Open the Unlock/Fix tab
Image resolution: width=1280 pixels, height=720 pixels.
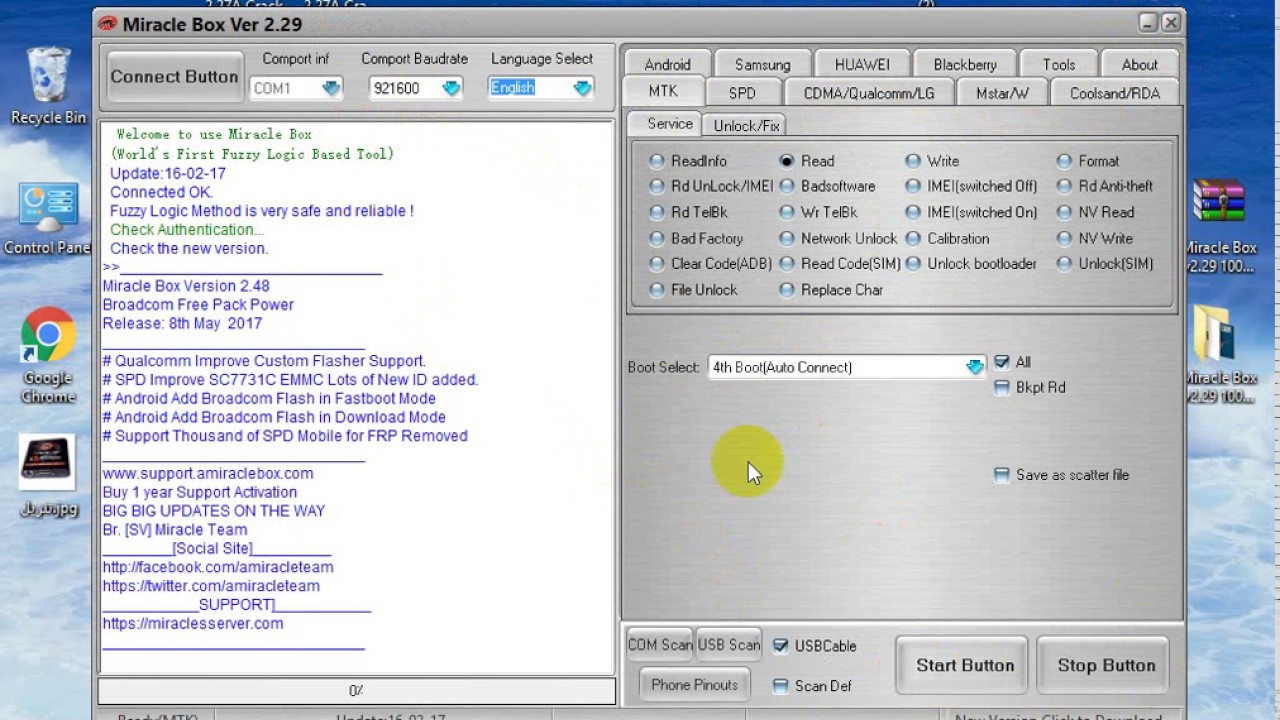[746, 124]
